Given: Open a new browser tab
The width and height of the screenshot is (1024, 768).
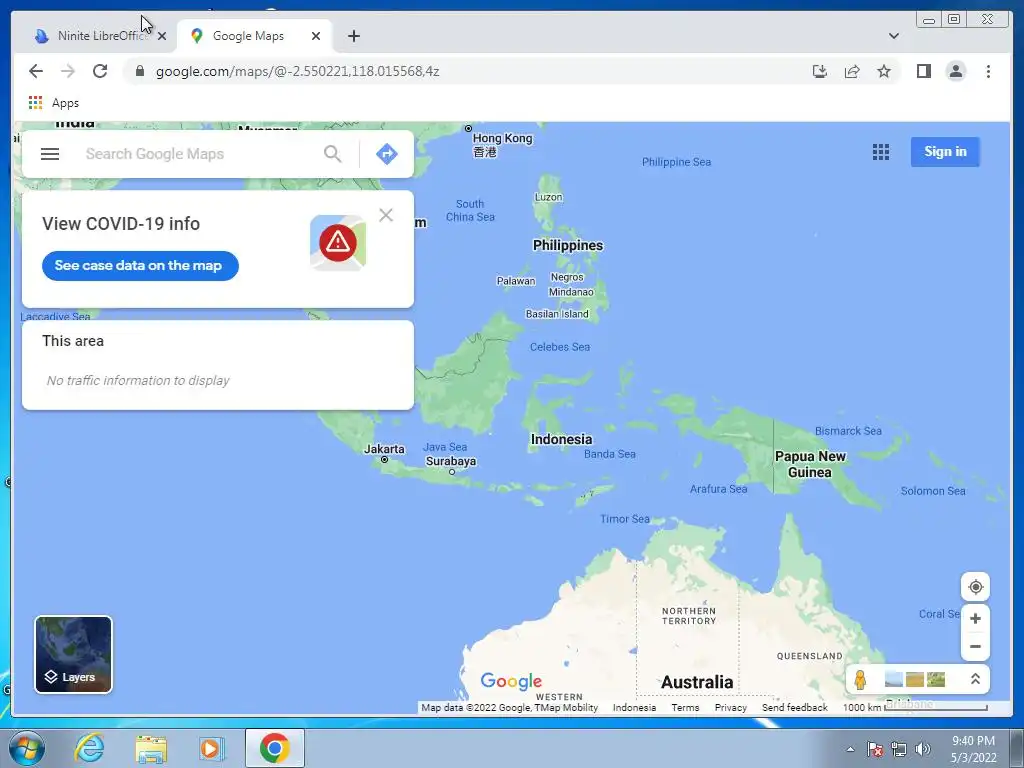Looking at the screenshot, I should [x=354, y=36].
